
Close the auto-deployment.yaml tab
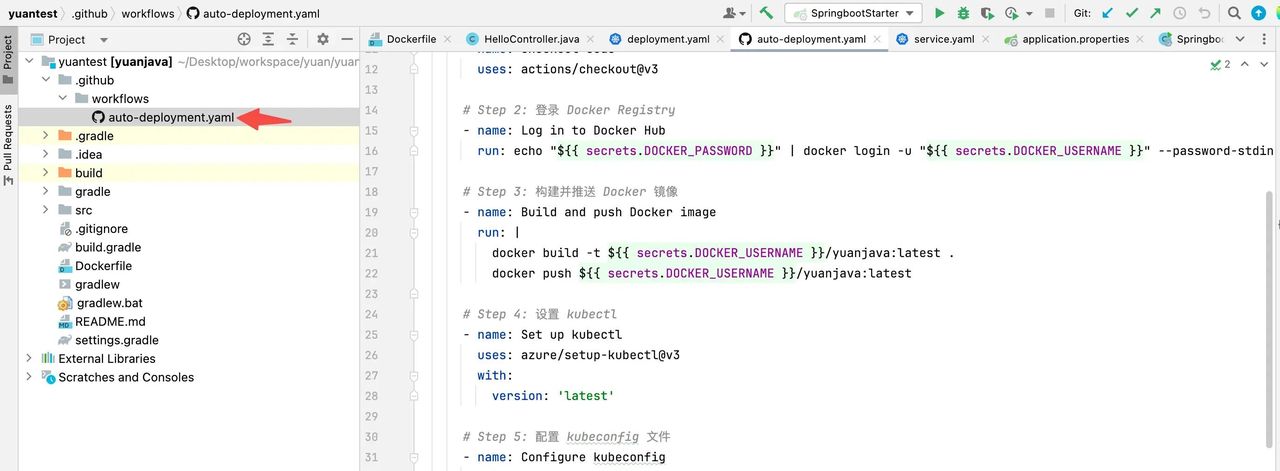click(877, 39)
